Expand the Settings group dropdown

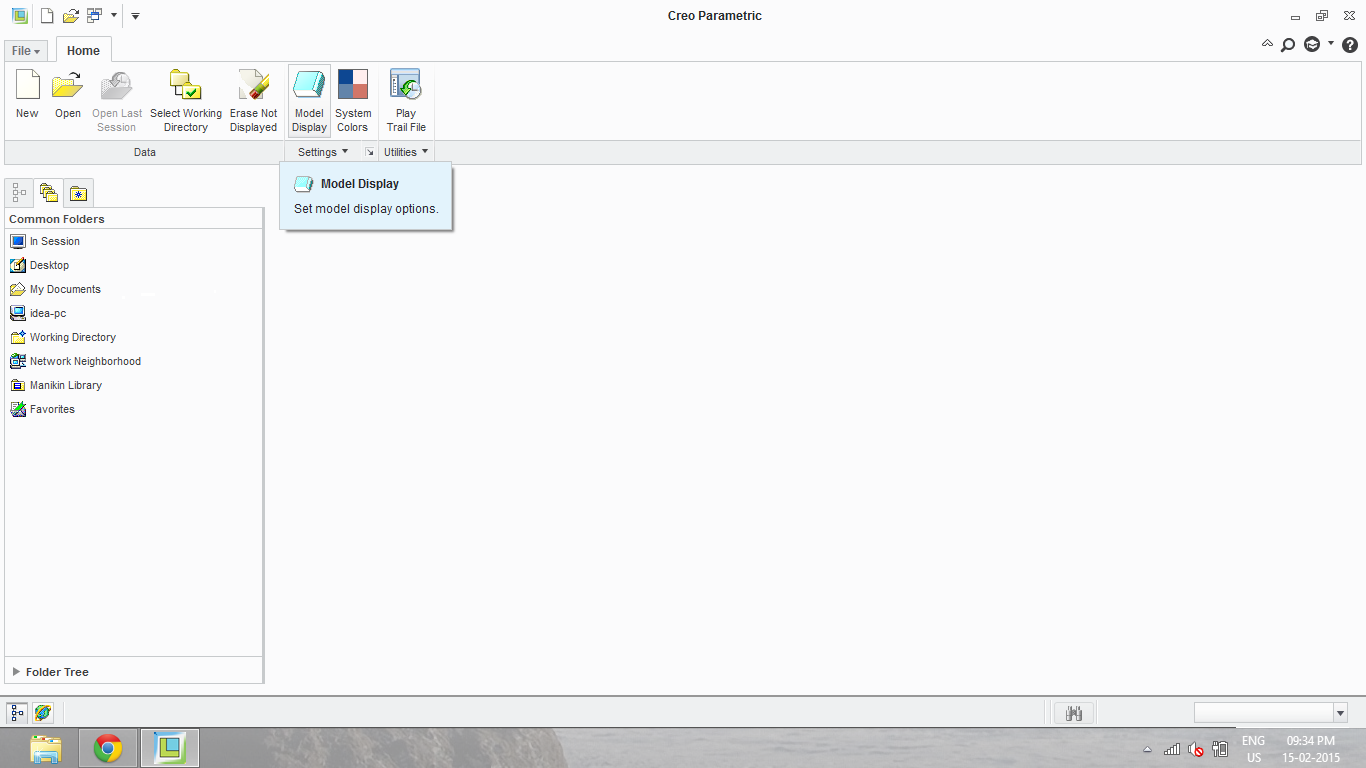[323, 152]
